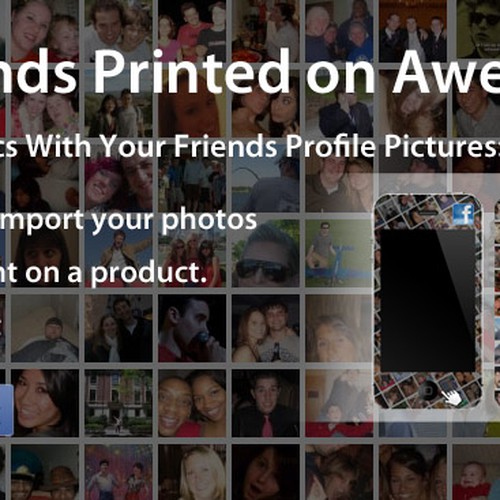The image size is (500, 500).
Task: Open the close-up photo of the man in sunglasses
Action: tap(265, 253)
